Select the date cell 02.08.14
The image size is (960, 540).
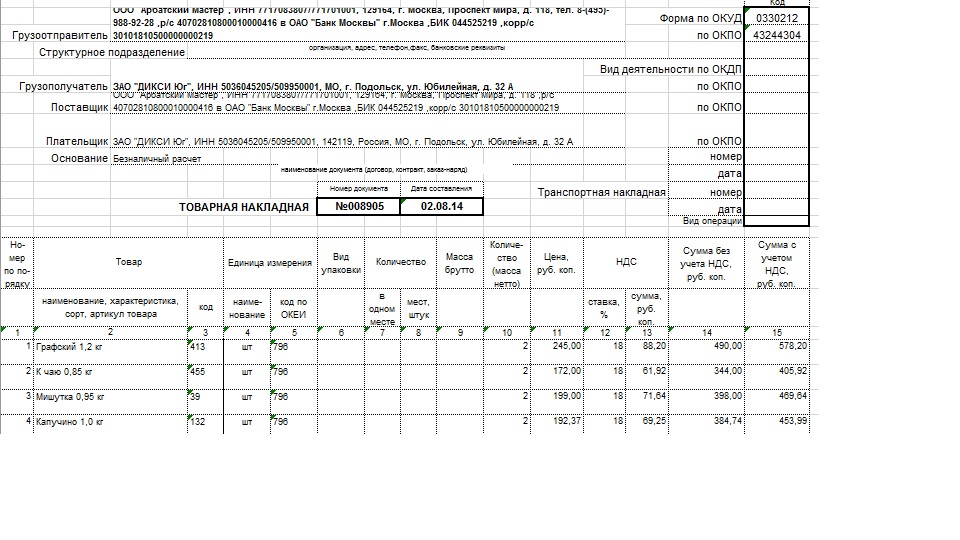click(441, 206)
